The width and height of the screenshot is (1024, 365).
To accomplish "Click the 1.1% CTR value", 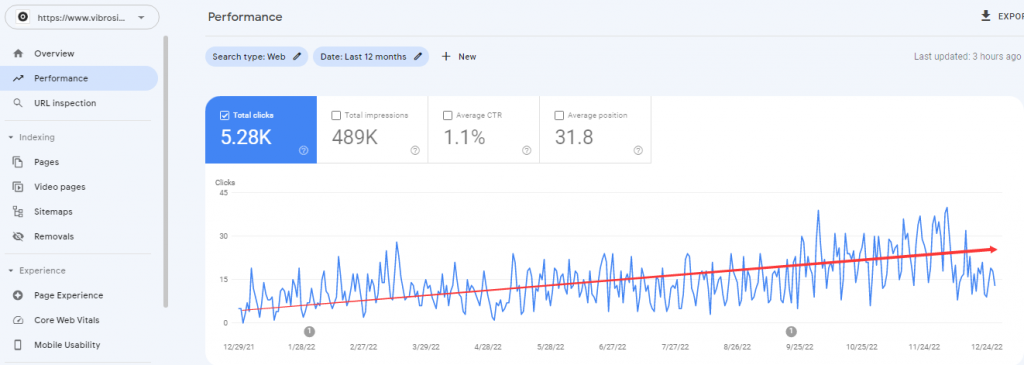I will [x=464, y=137].
